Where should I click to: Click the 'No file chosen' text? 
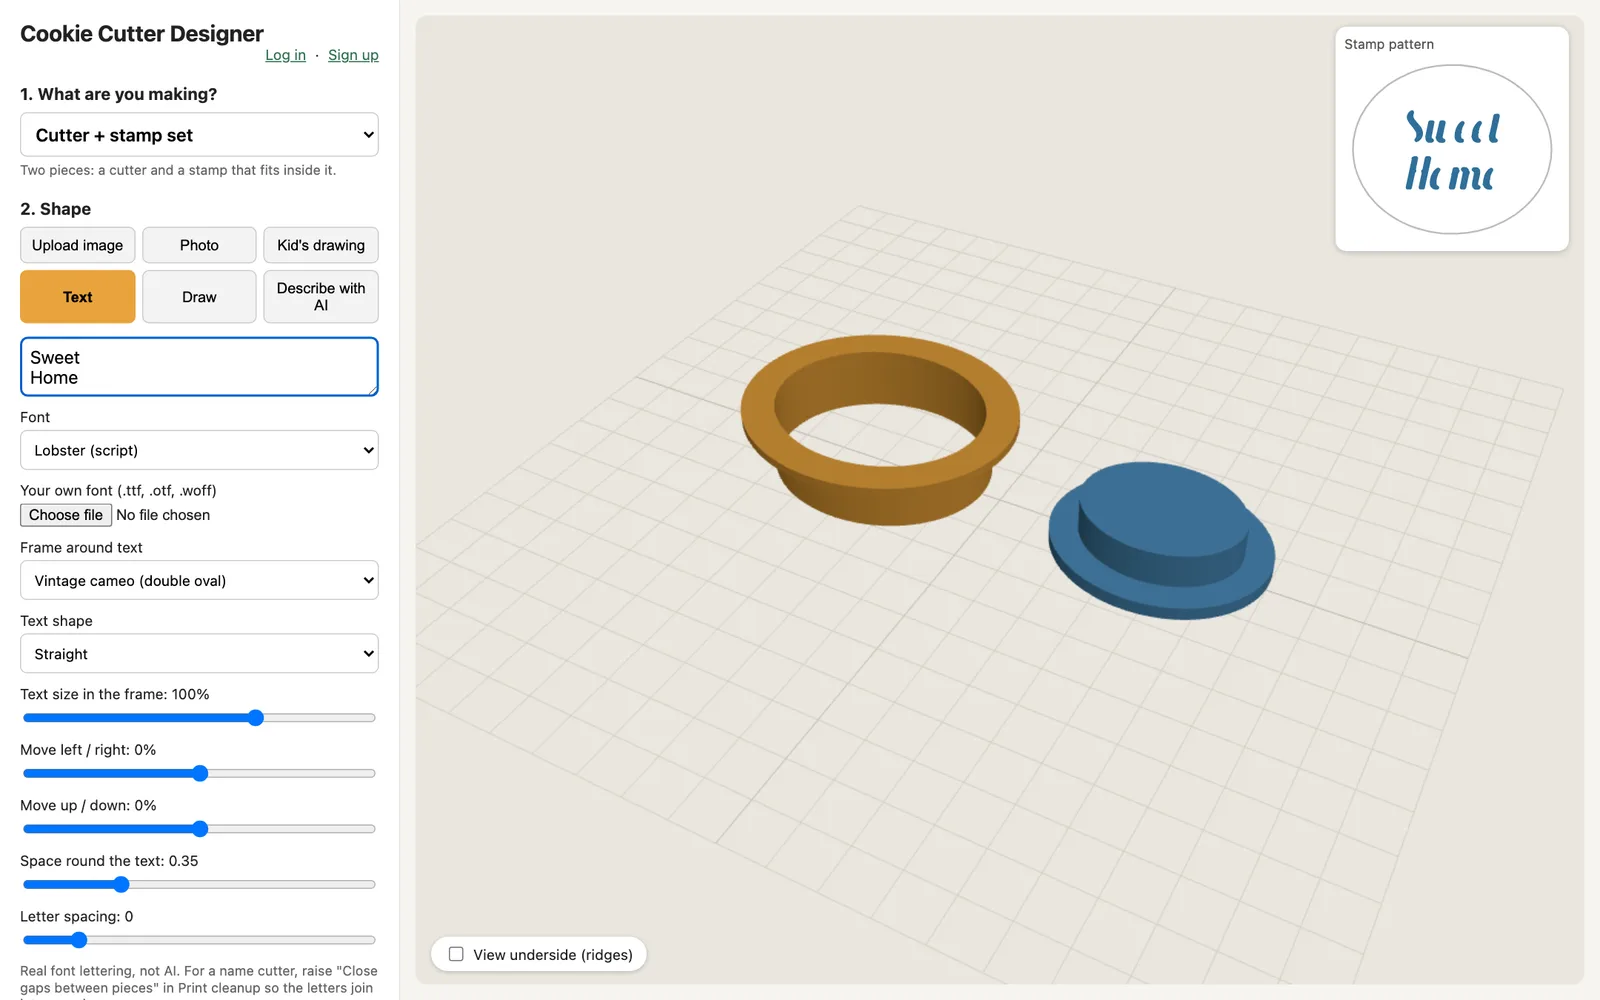coord(163,515)
